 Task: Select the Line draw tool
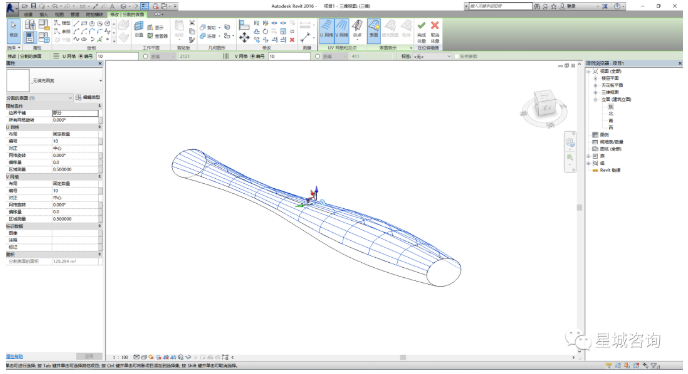point(76,23)
